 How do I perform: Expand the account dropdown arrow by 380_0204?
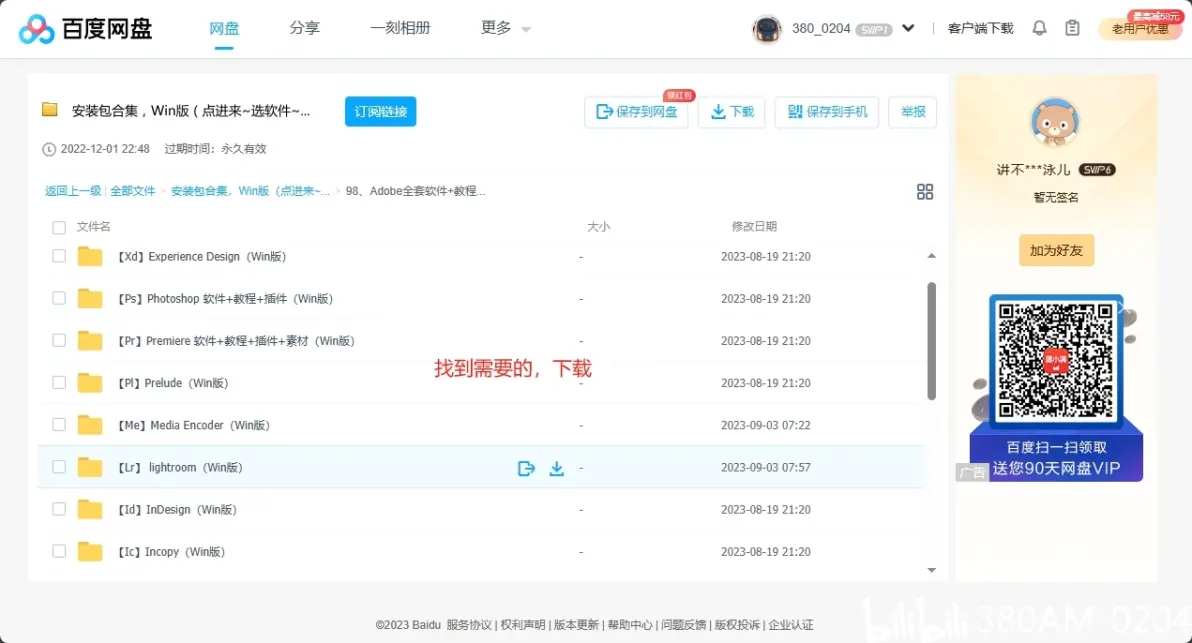point(908,28)
